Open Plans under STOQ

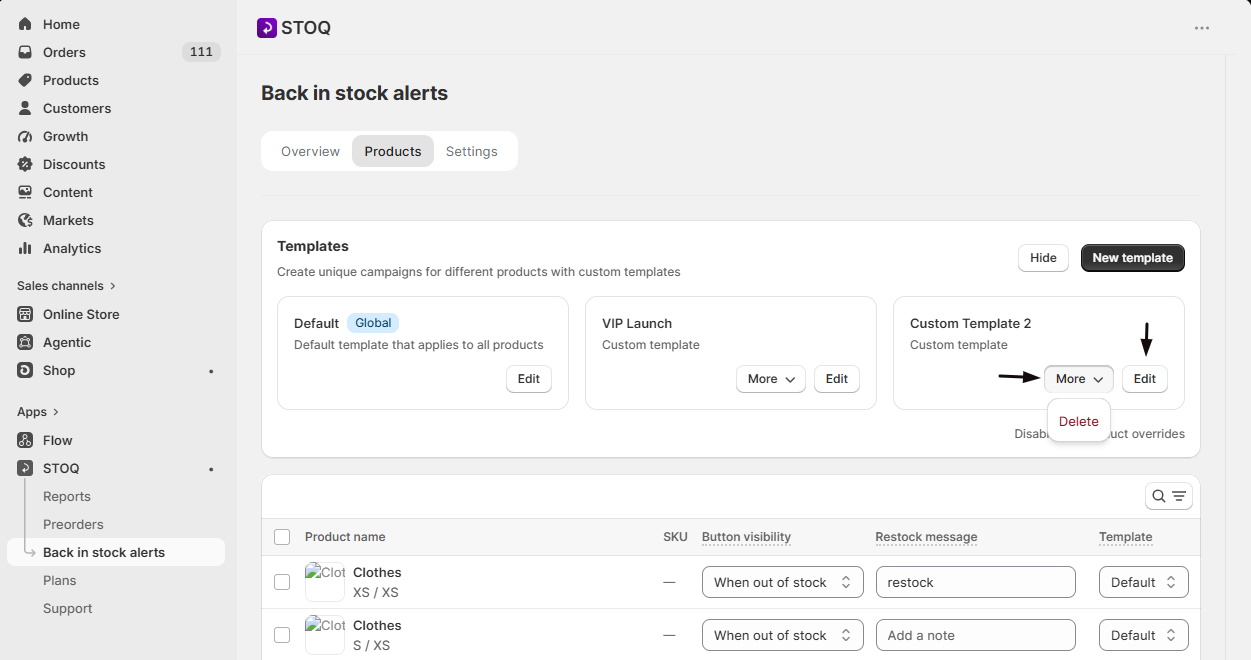[60, 580]
